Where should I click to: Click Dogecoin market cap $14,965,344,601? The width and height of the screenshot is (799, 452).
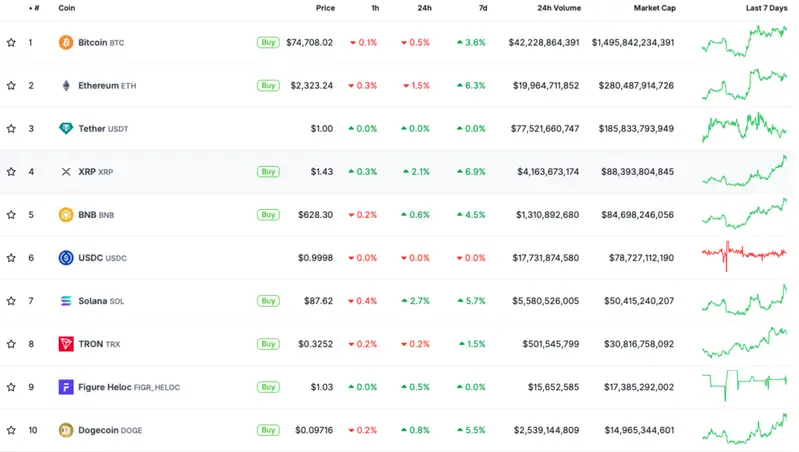coord(639,430)
